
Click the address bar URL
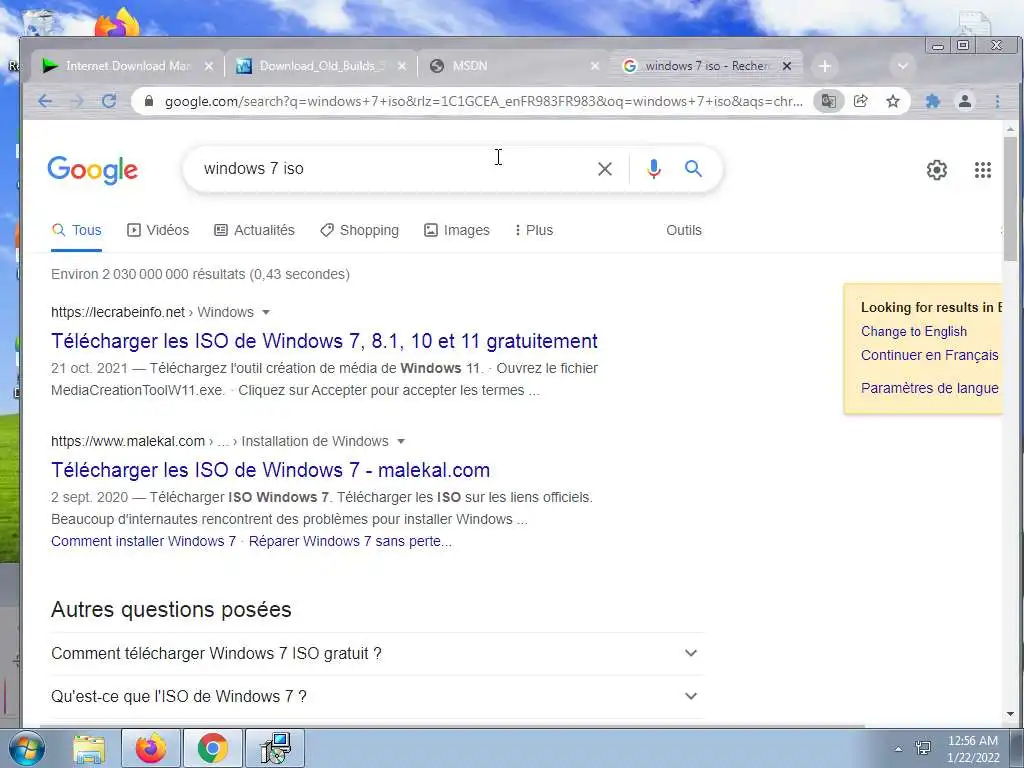pyautogui.click(x=483, y=101)
